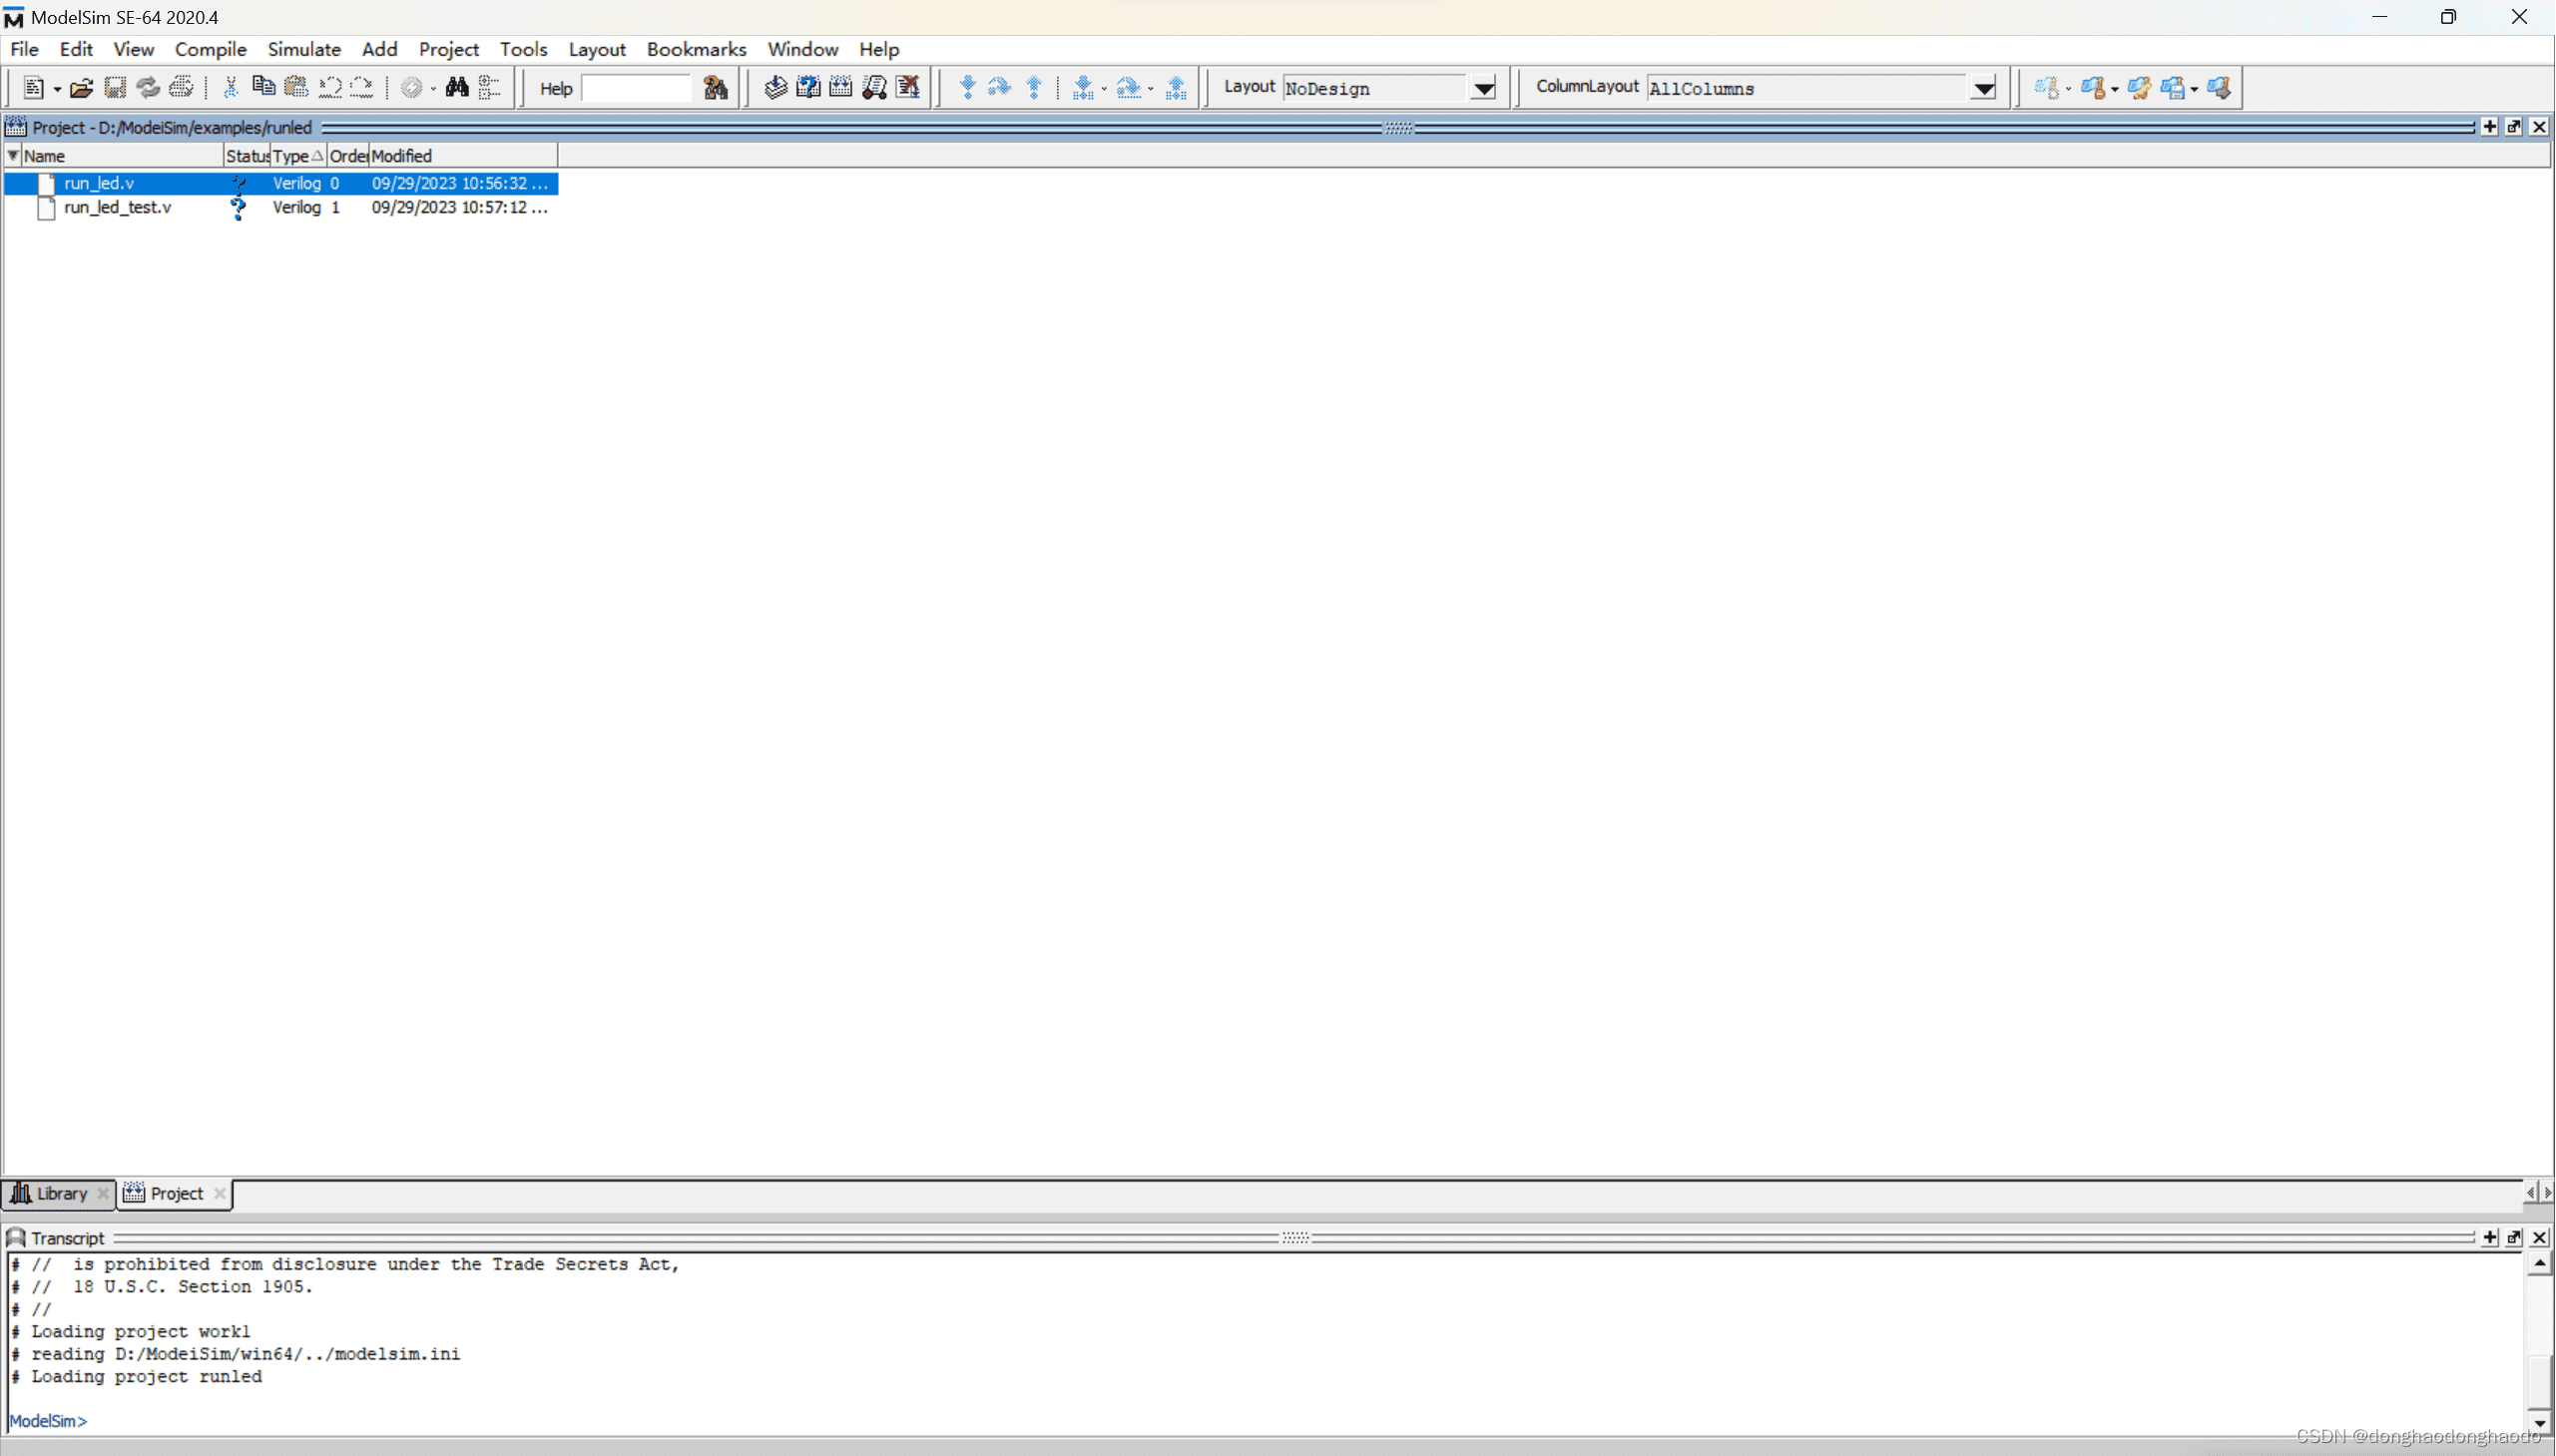Click the help search binoculars icon
Image resolution: width=2556 pixels, height=1456 pixels.
tap(715, 88)
